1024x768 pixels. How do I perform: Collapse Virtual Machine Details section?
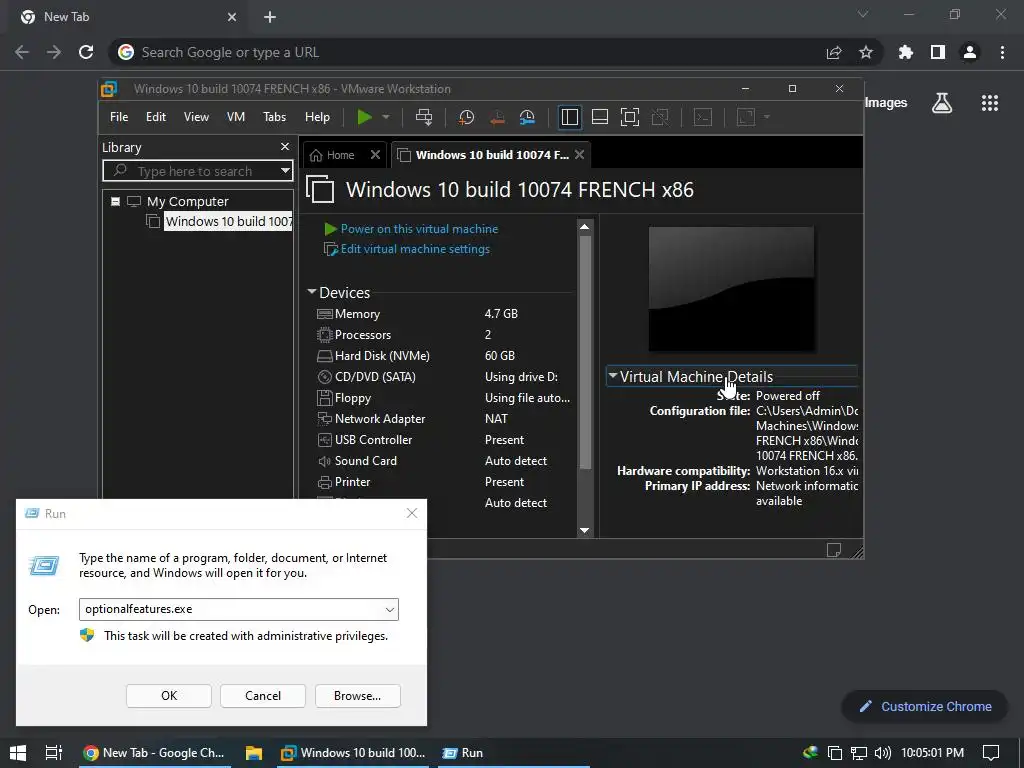tap(613, 376)
